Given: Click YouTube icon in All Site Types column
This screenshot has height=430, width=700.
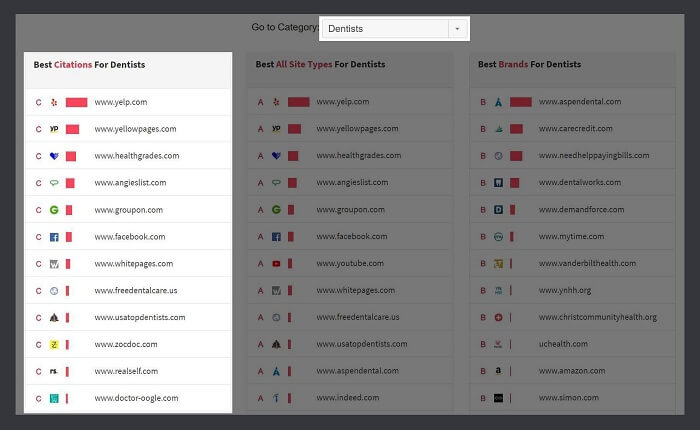Looking at the screenshot, I should click(276, 263).
